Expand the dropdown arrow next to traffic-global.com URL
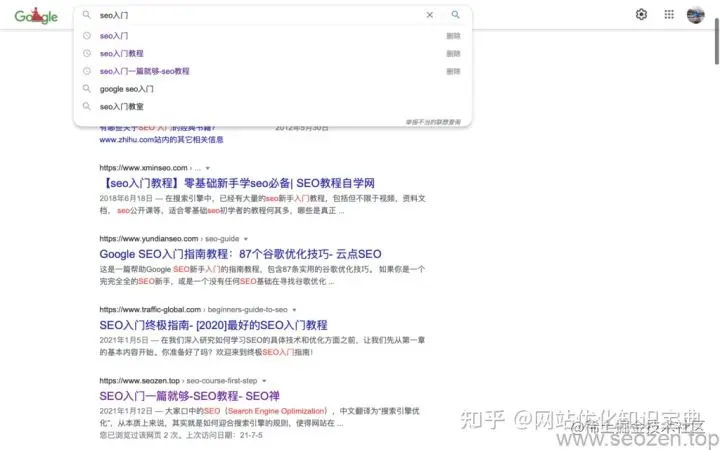The width and height of the screenshot is (720, 450). coord(294,310)
